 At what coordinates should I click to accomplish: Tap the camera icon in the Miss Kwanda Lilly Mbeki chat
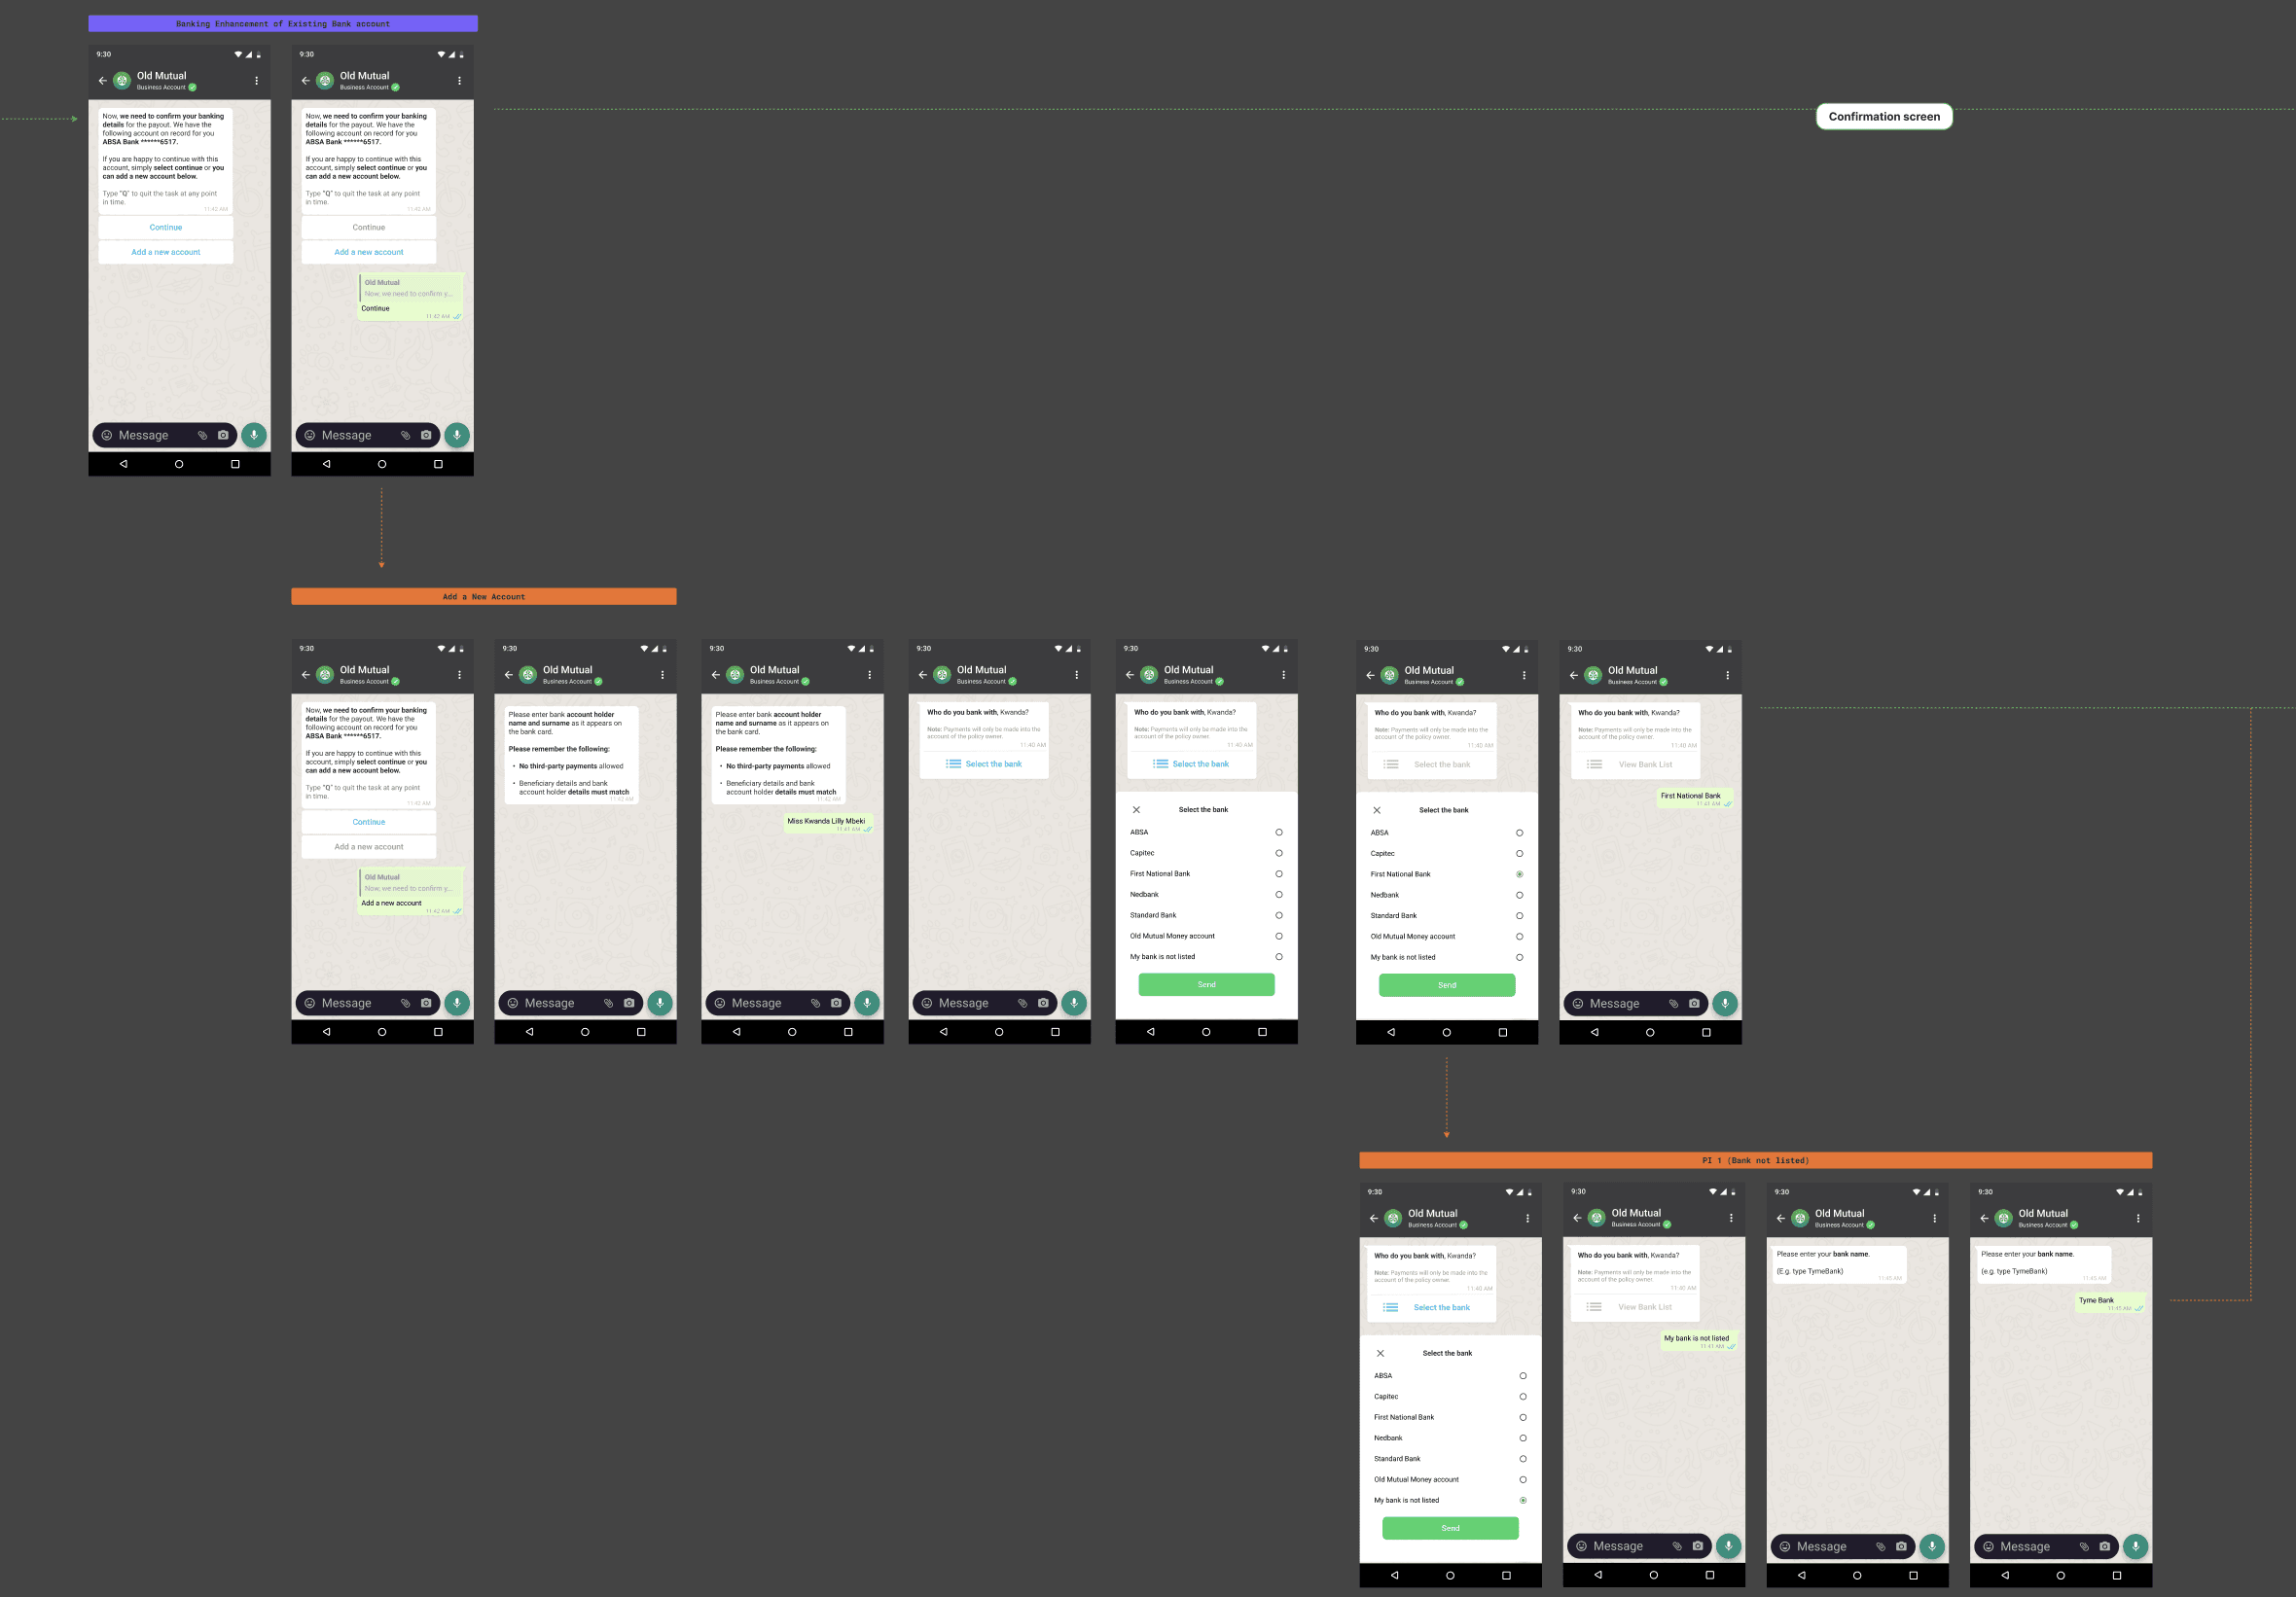click(836, 1003)
